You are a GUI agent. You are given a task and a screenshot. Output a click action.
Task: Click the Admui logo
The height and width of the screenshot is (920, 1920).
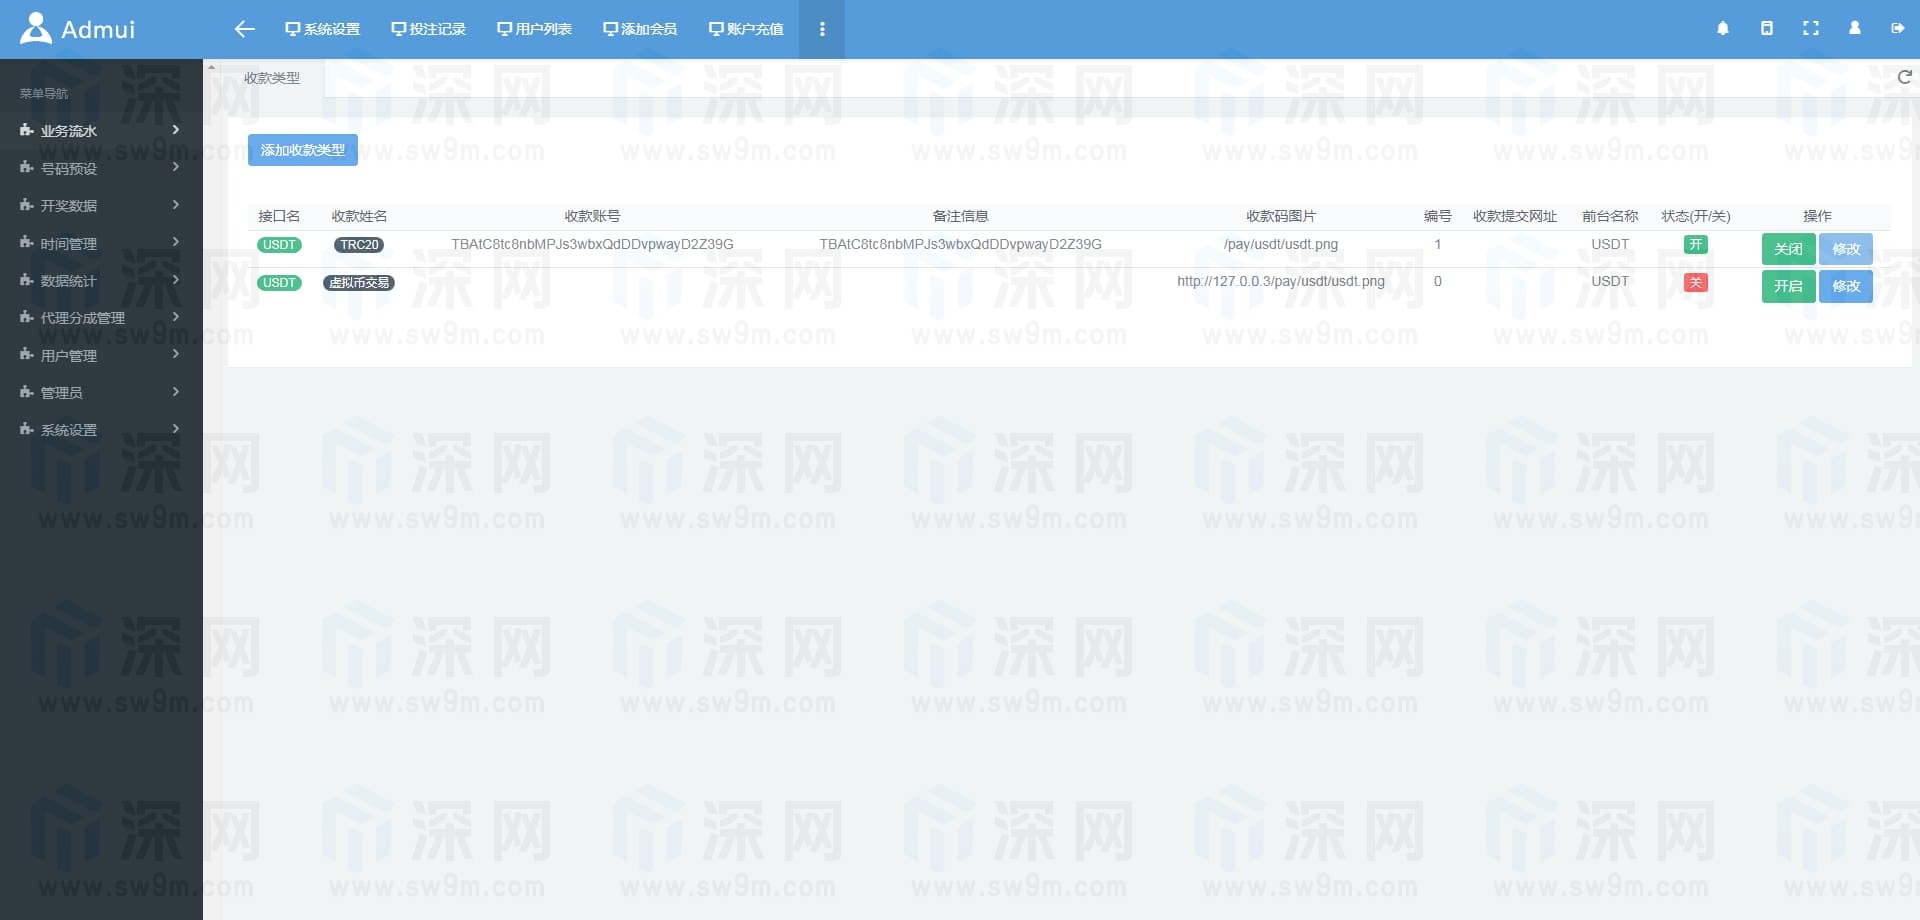[x=78, y=29]
